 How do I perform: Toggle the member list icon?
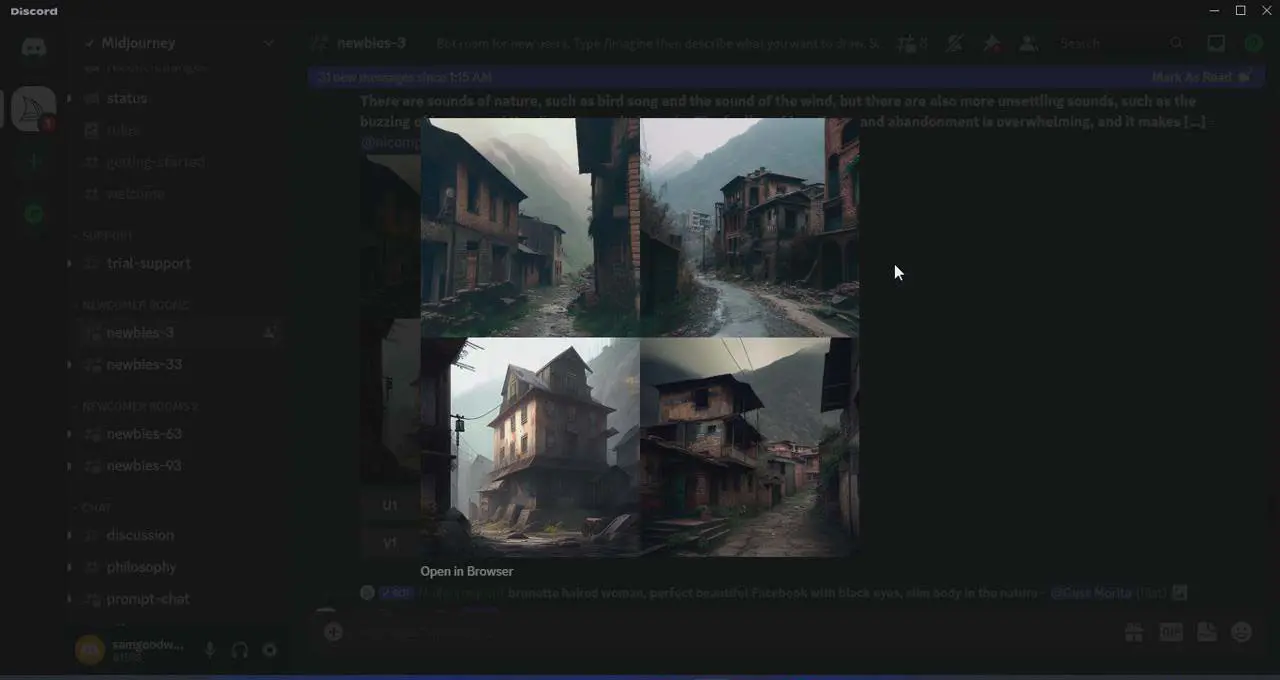1028,44
